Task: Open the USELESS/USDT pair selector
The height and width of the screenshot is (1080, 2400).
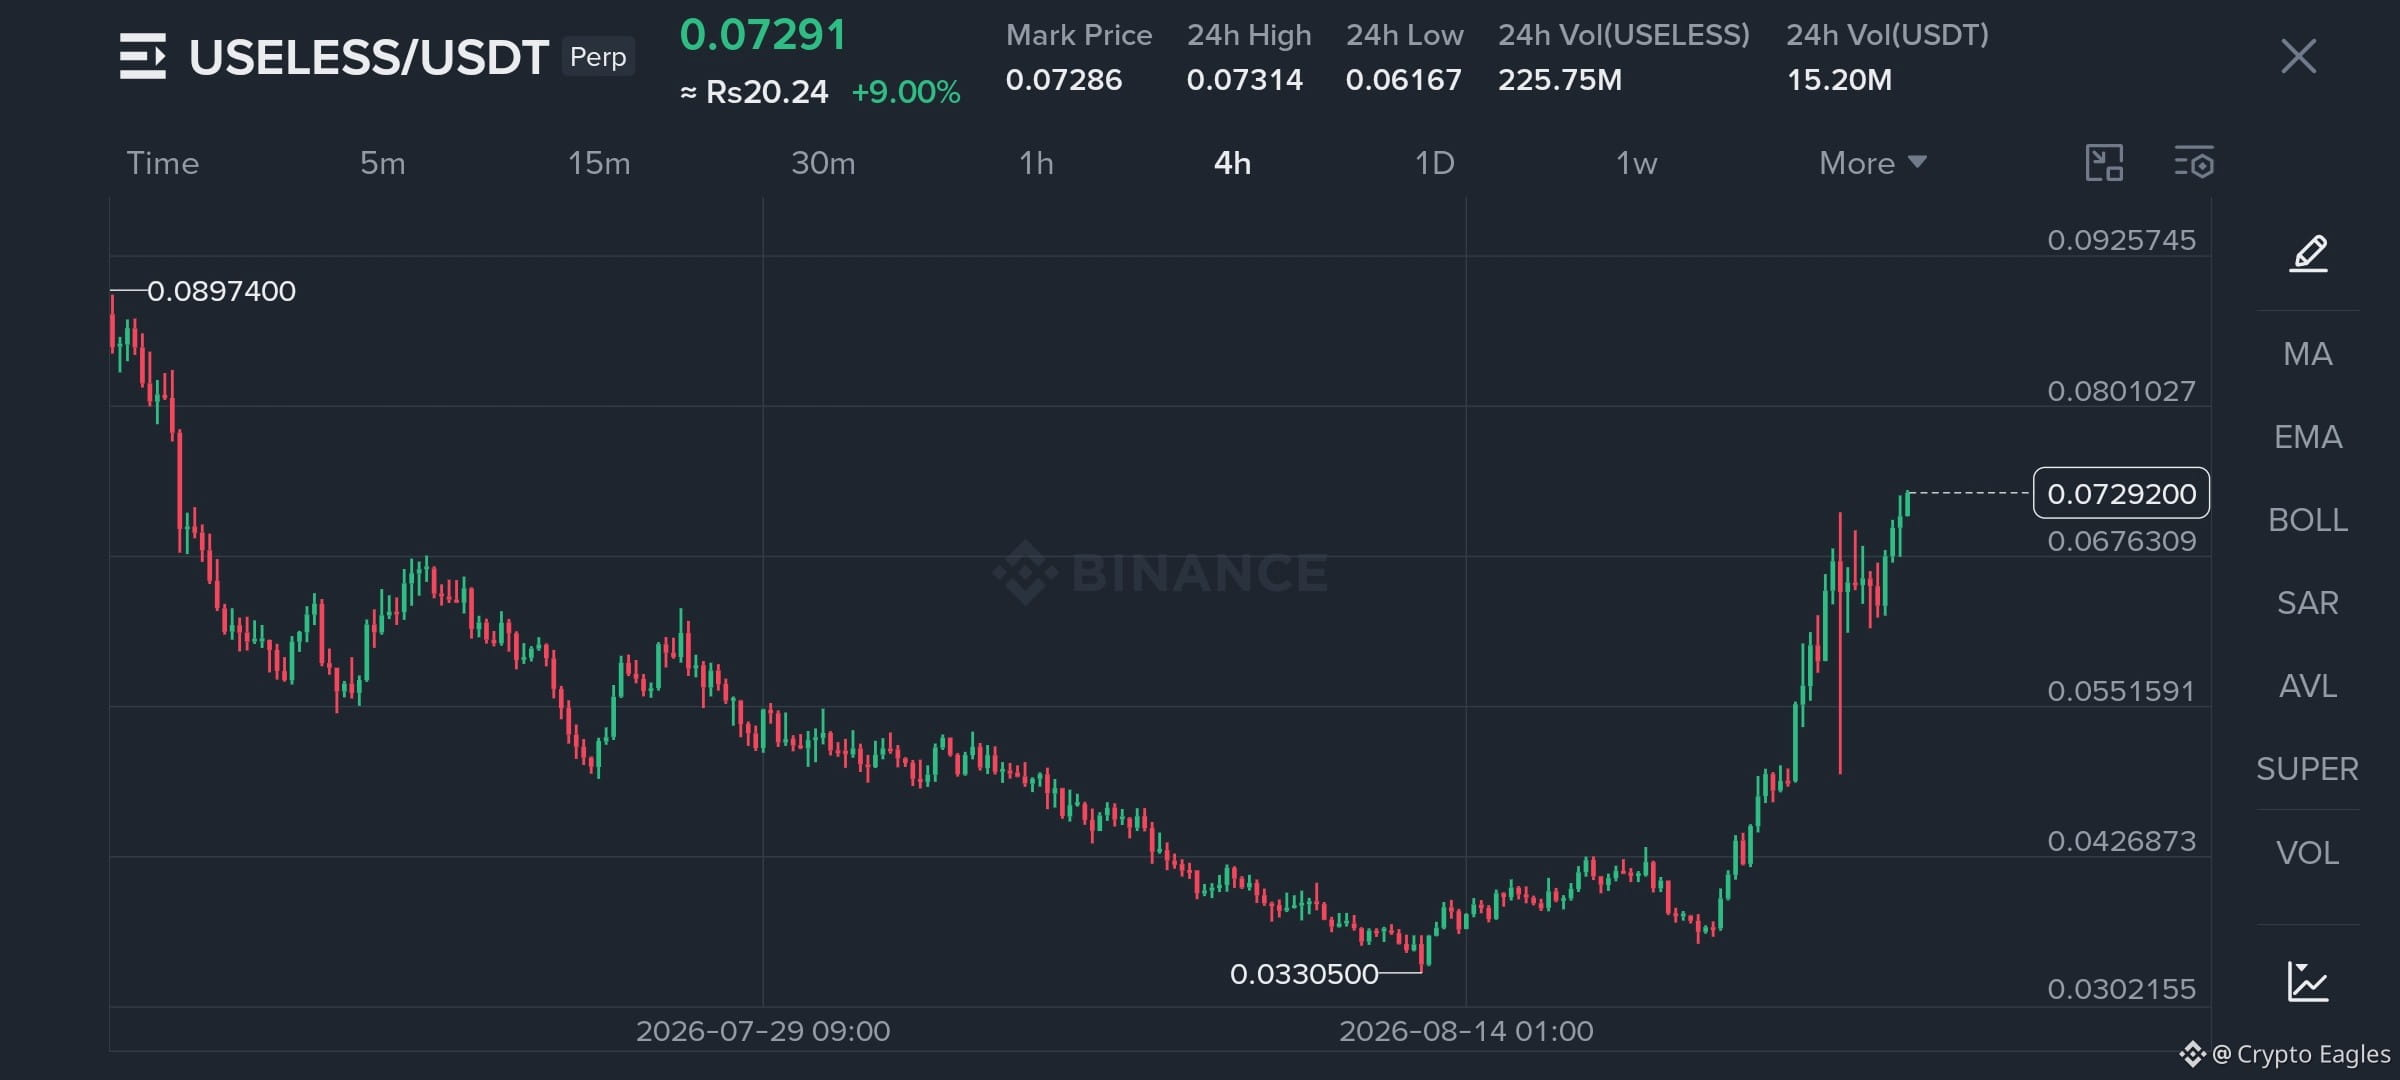Action: point(369,57)
